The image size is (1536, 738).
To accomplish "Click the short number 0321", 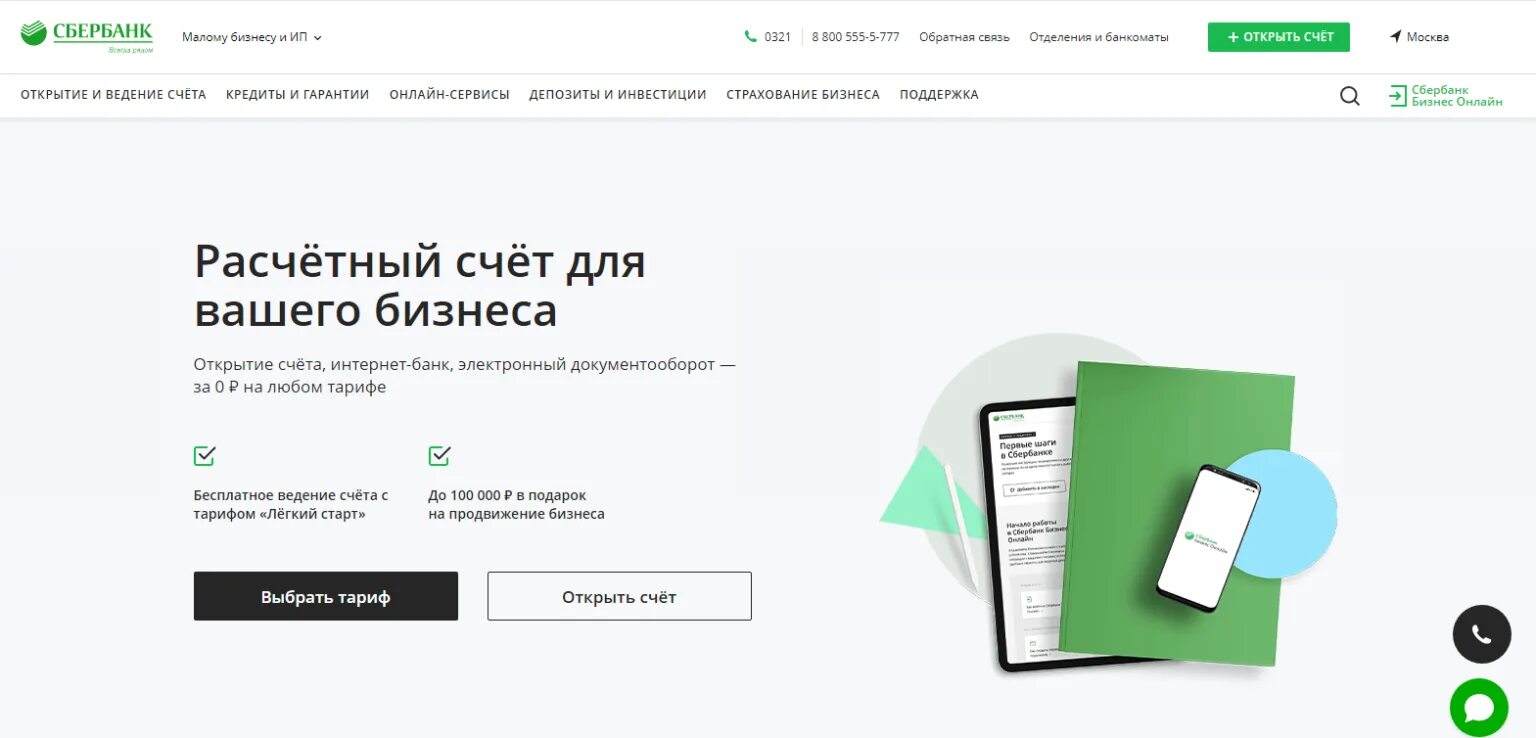I will tap(777, 37).
